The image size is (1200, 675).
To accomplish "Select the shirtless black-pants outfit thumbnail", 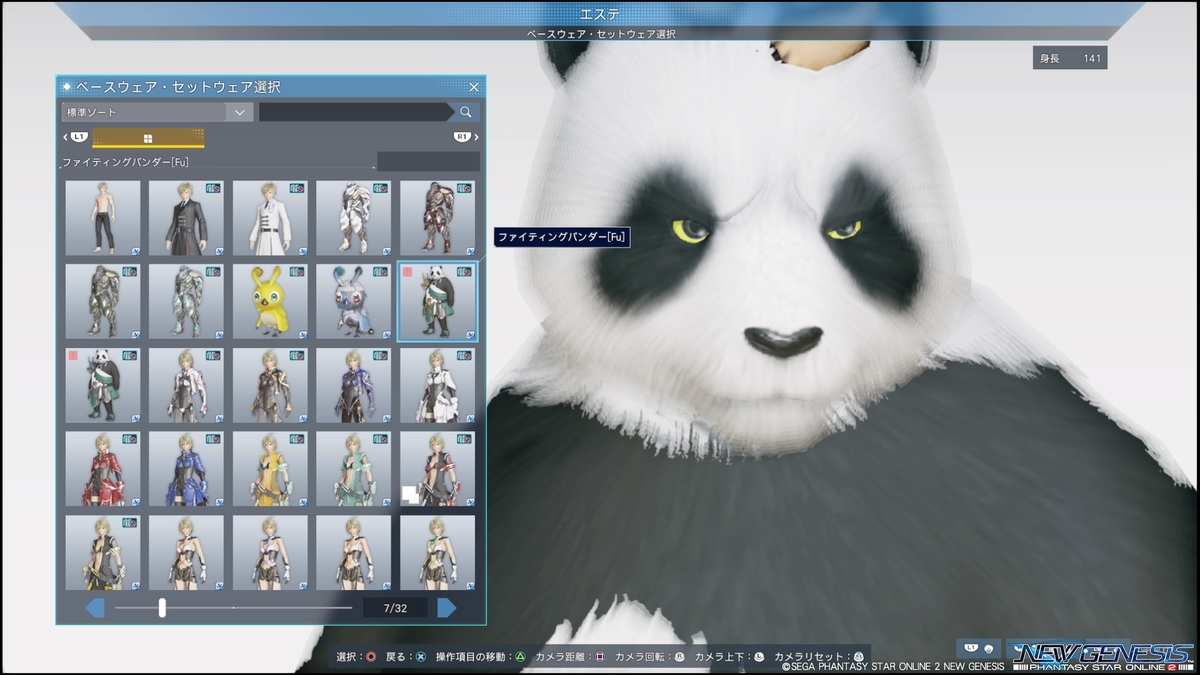I will pos(103,218).
